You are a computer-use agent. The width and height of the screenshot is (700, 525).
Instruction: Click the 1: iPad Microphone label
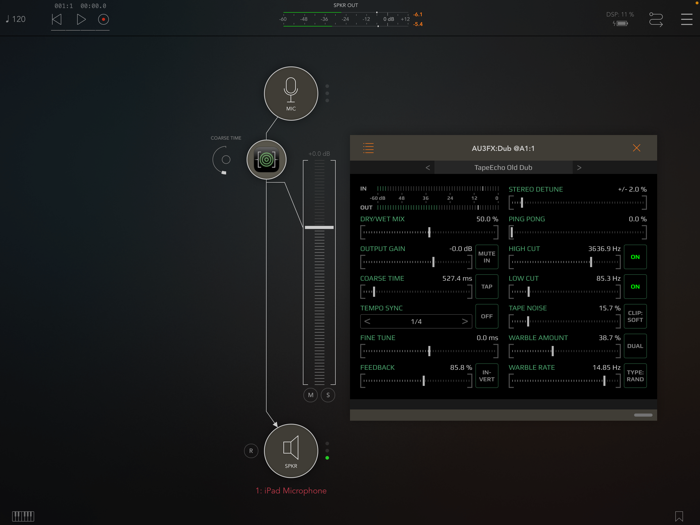click(291, 491)
